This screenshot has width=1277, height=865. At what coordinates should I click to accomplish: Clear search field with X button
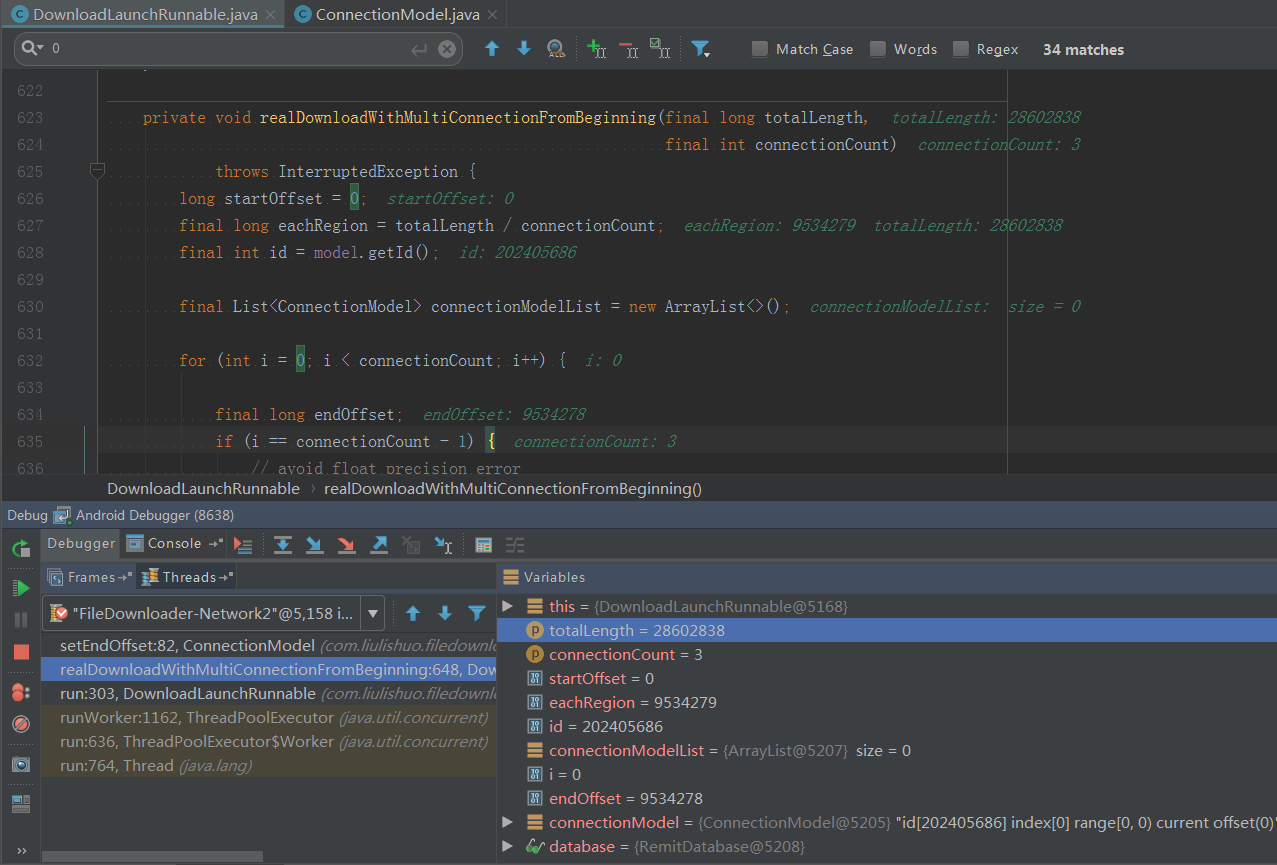[x=447, y=49]
